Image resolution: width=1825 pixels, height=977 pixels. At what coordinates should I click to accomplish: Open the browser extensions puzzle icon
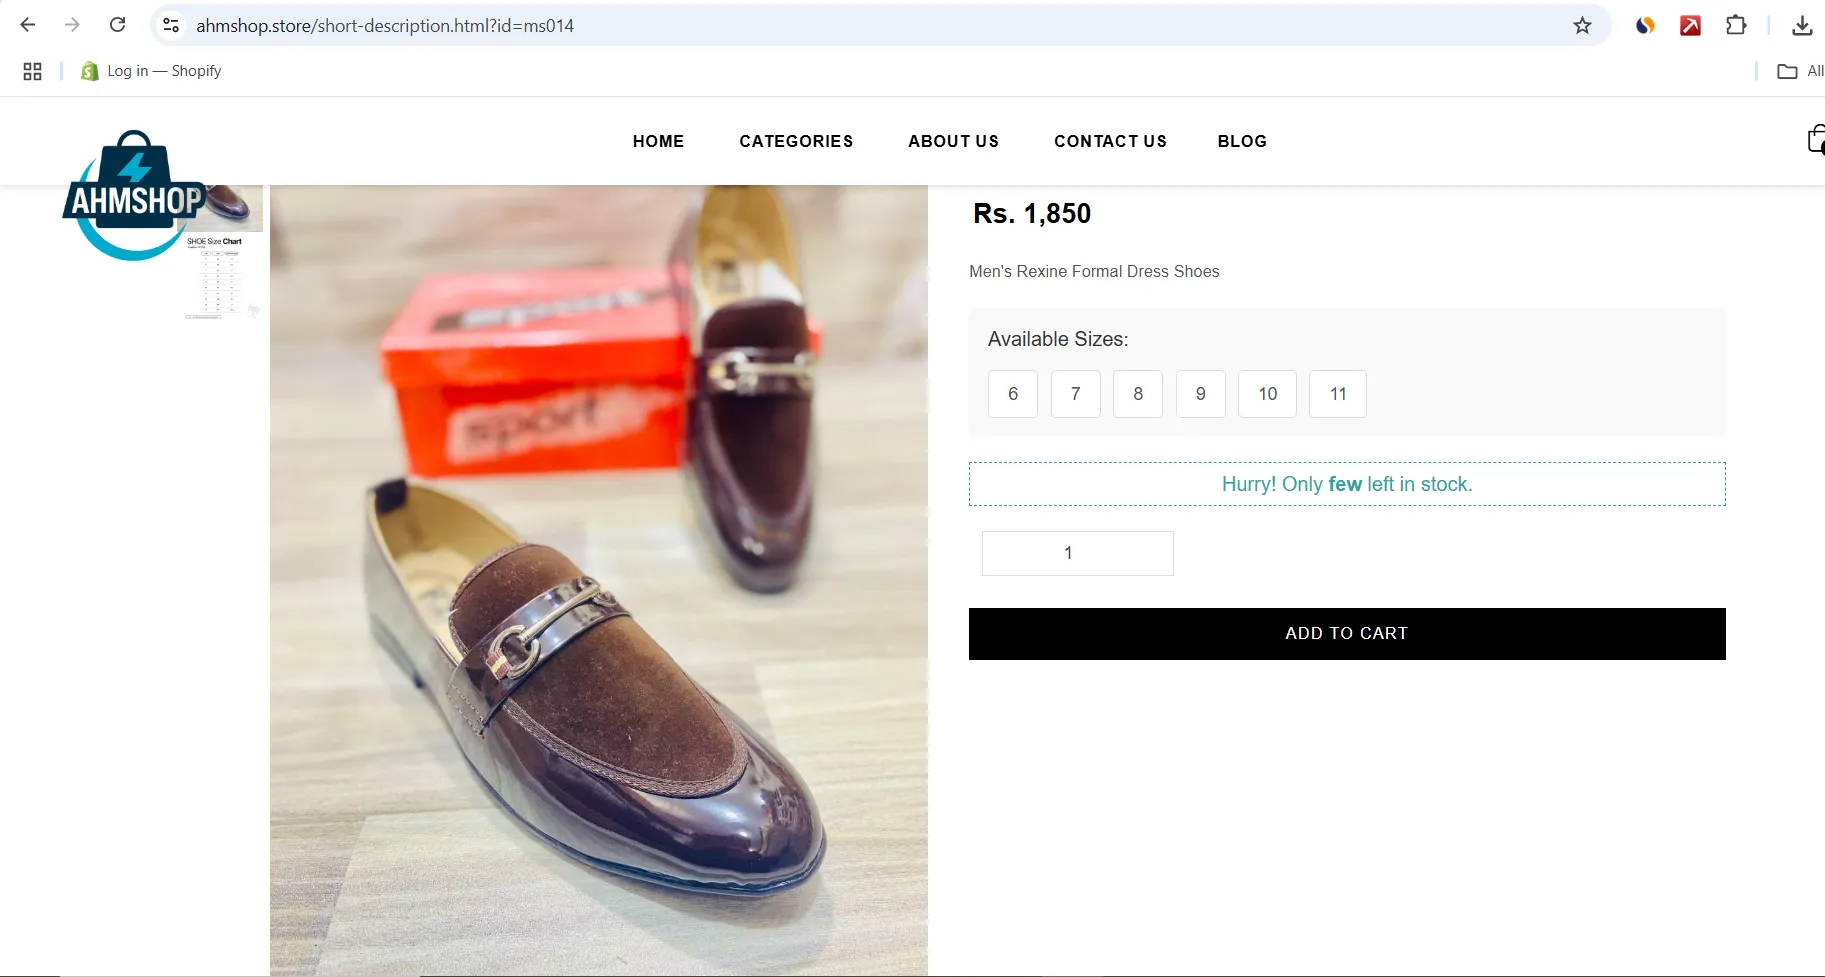[x=1736, y=26]
